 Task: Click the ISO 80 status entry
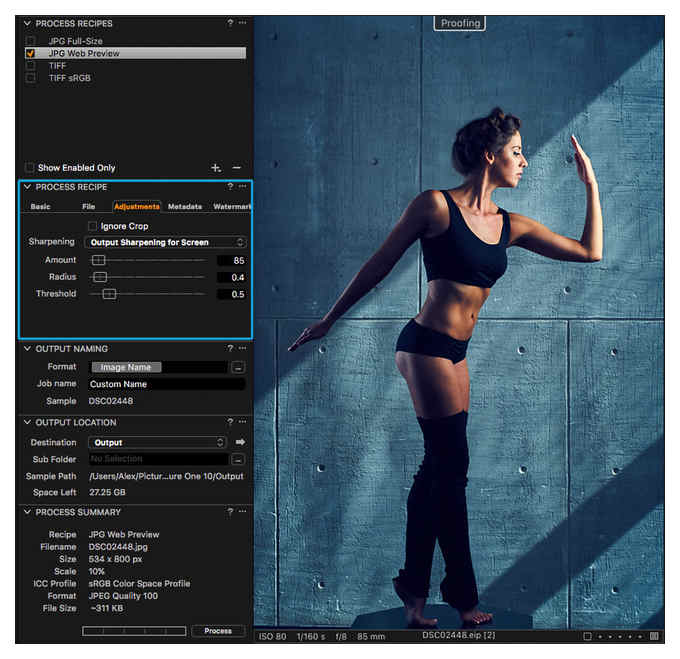coord(272,636)
